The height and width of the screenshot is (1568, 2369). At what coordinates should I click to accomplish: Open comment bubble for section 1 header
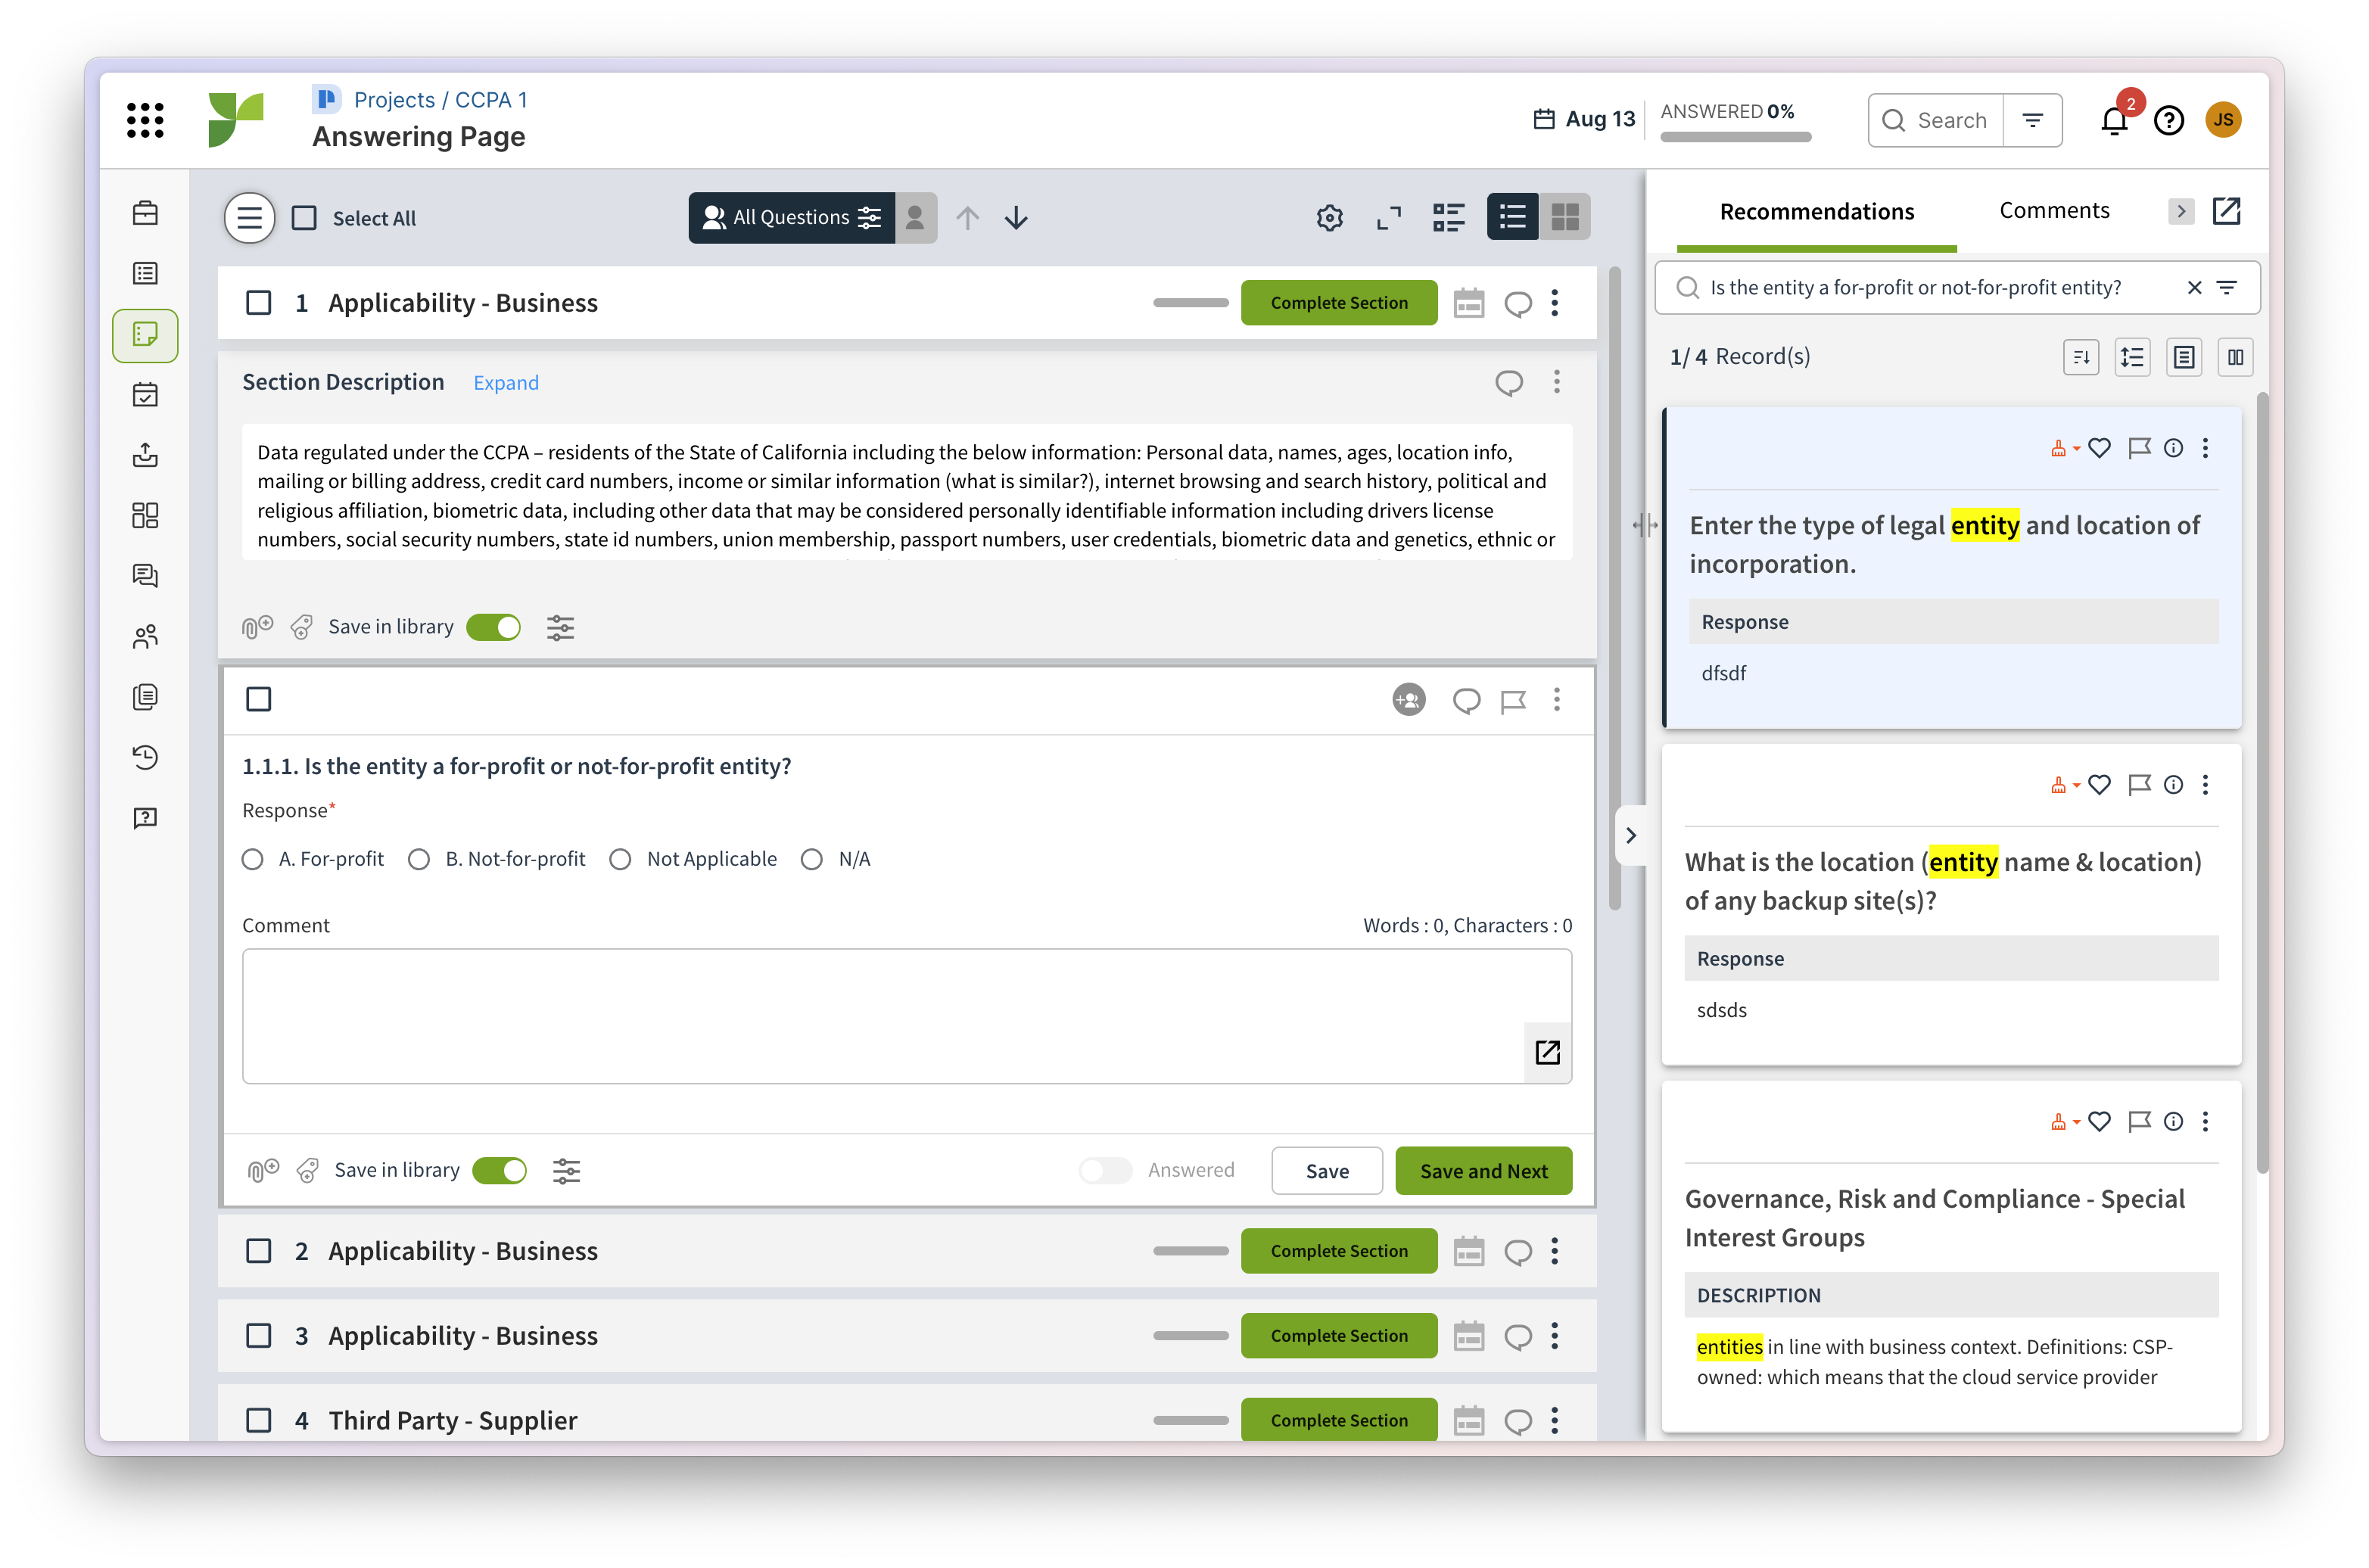click(1518, 303)
